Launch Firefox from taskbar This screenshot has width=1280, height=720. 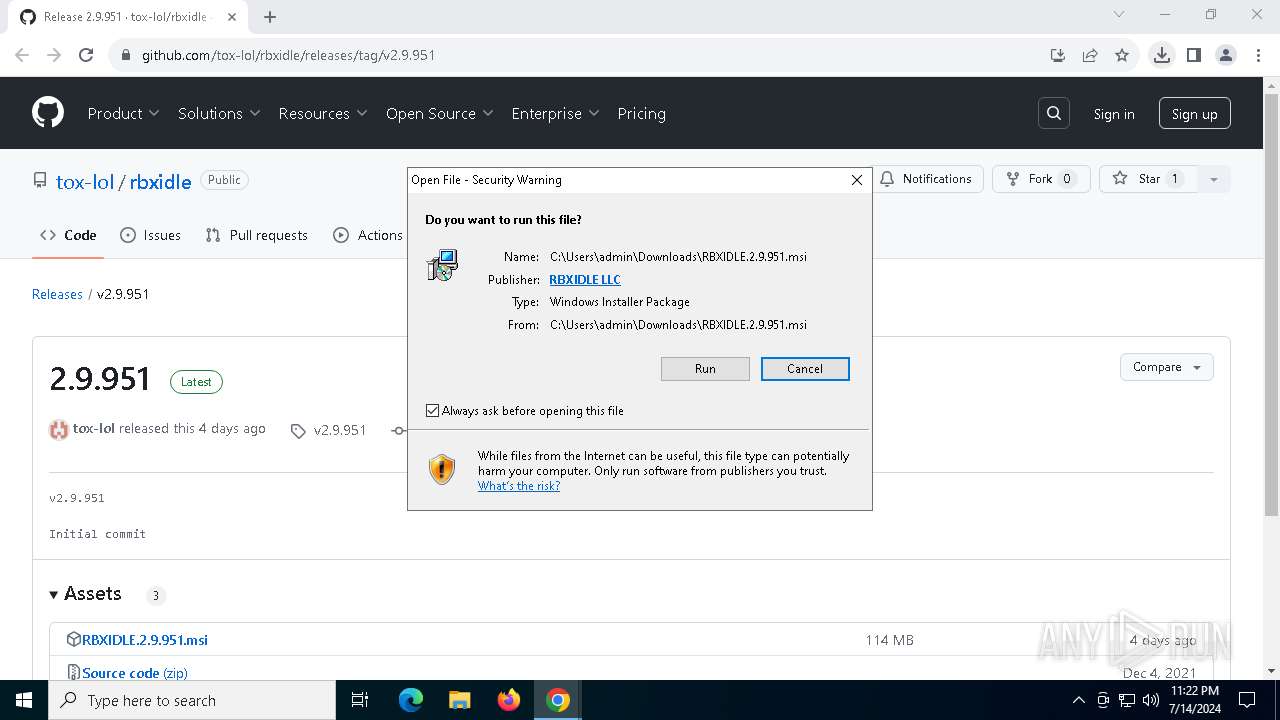(509, 700)
